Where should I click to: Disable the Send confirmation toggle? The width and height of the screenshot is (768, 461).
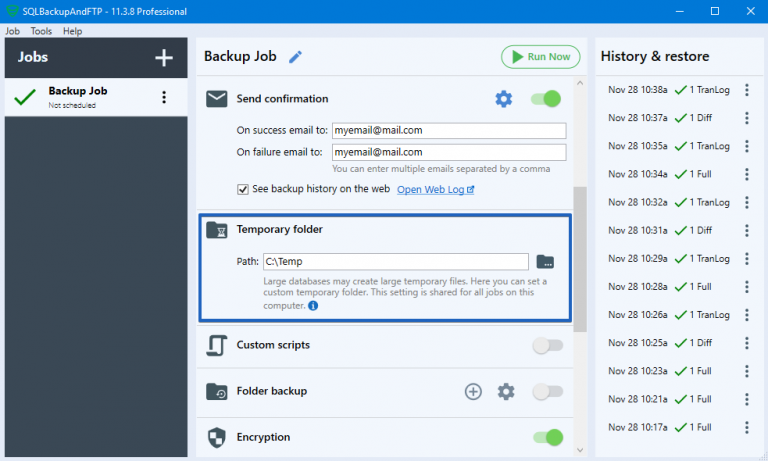click(x=546, y=99)
